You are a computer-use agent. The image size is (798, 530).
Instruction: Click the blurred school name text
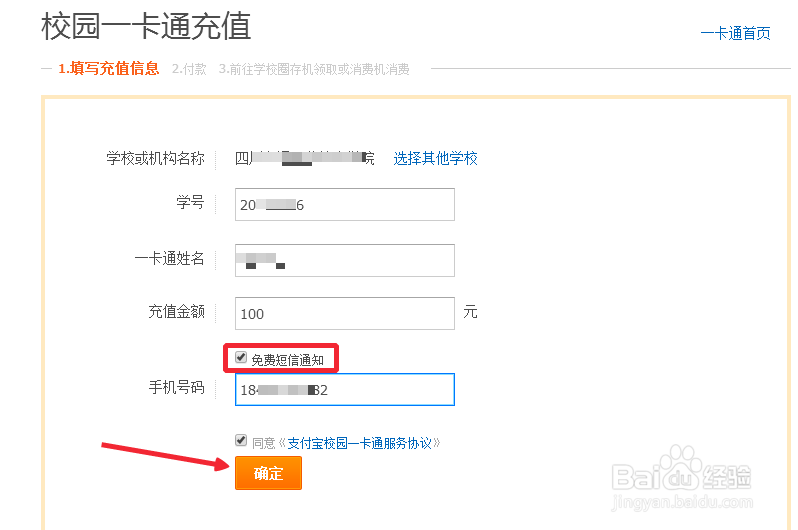click(304, 158)
